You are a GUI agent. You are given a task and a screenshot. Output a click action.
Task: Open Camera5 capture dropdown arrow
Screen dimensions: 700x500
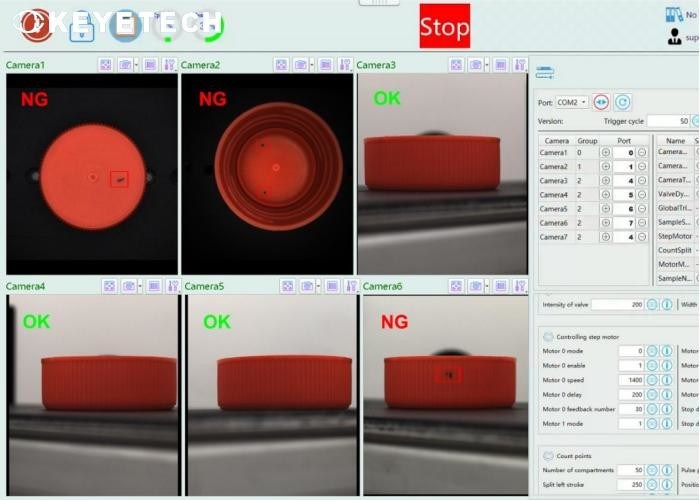(314, 286)
